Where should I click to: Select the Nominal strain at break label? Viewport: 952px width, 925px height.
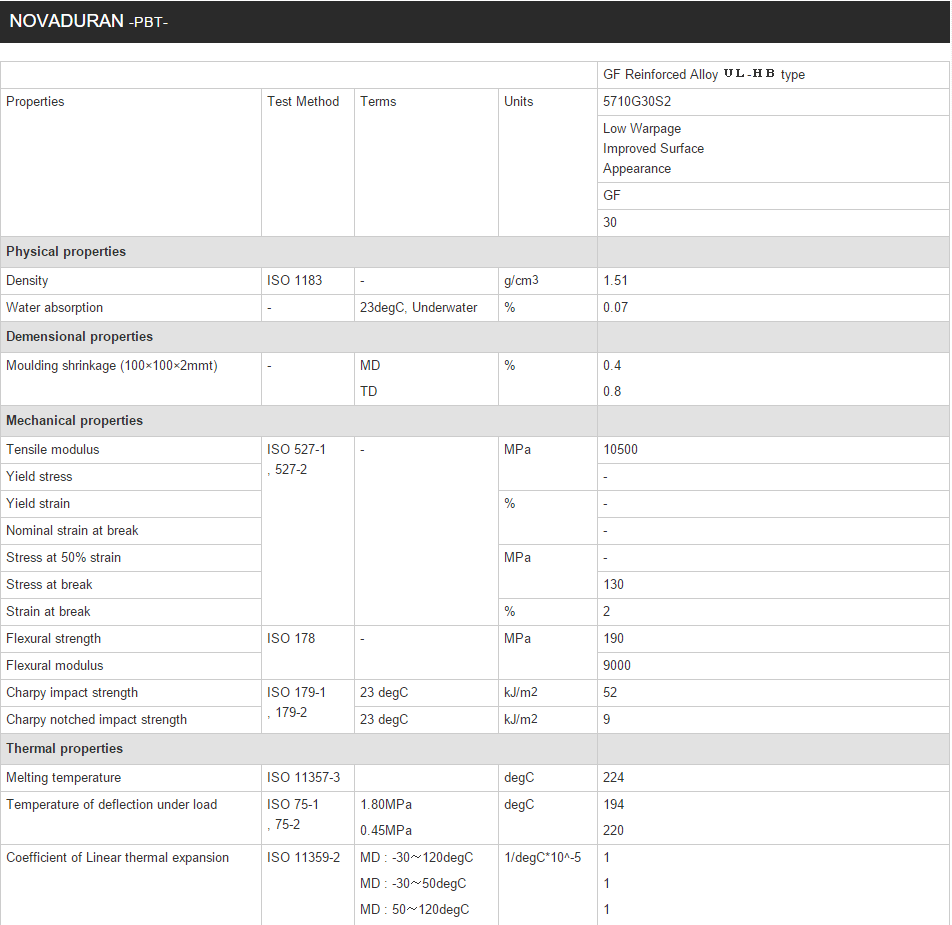(72, 530)
